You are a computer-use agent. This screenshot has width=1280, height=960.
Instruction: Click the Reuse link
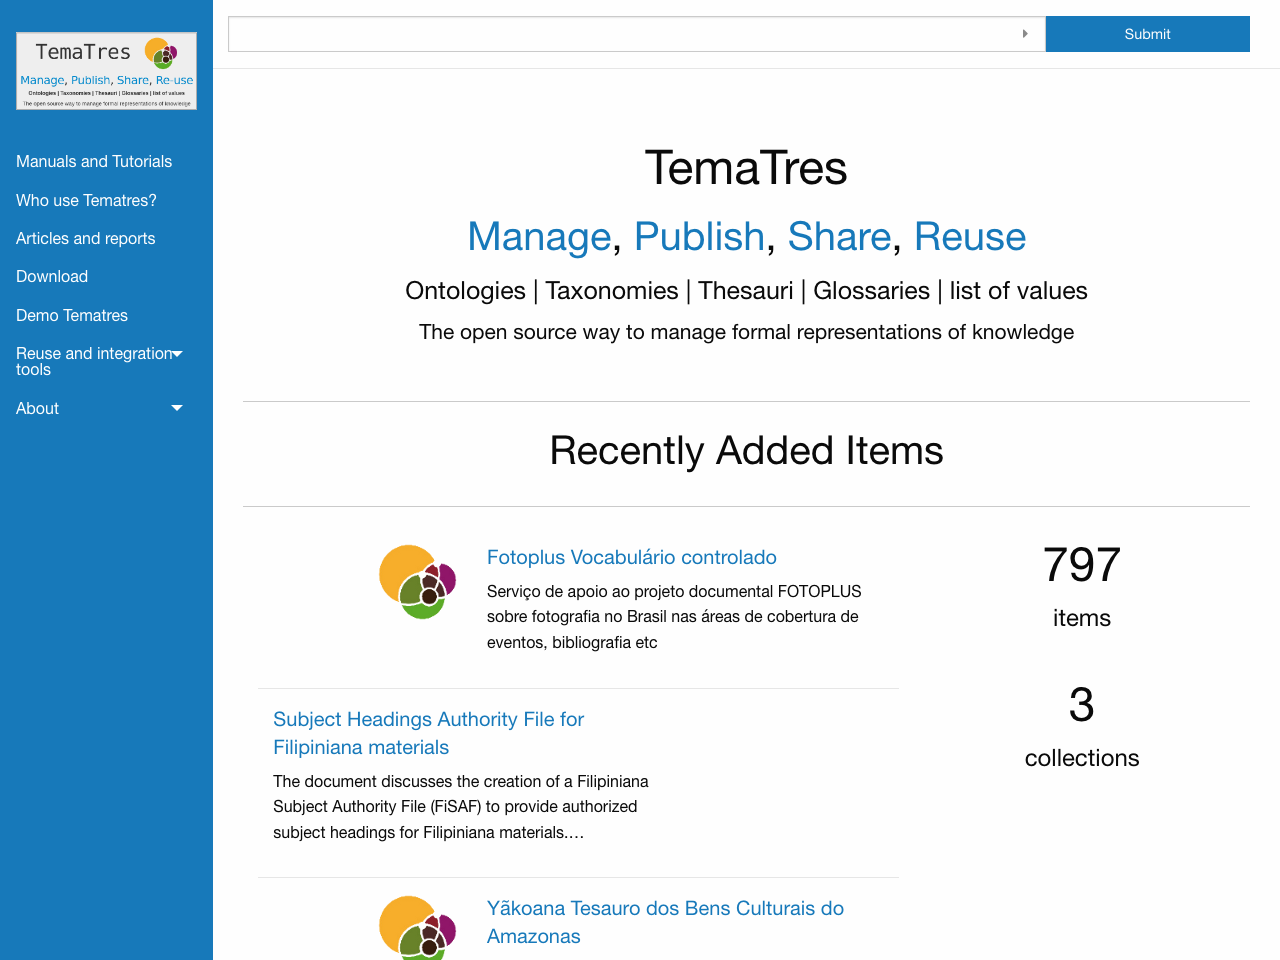[970, 237]
